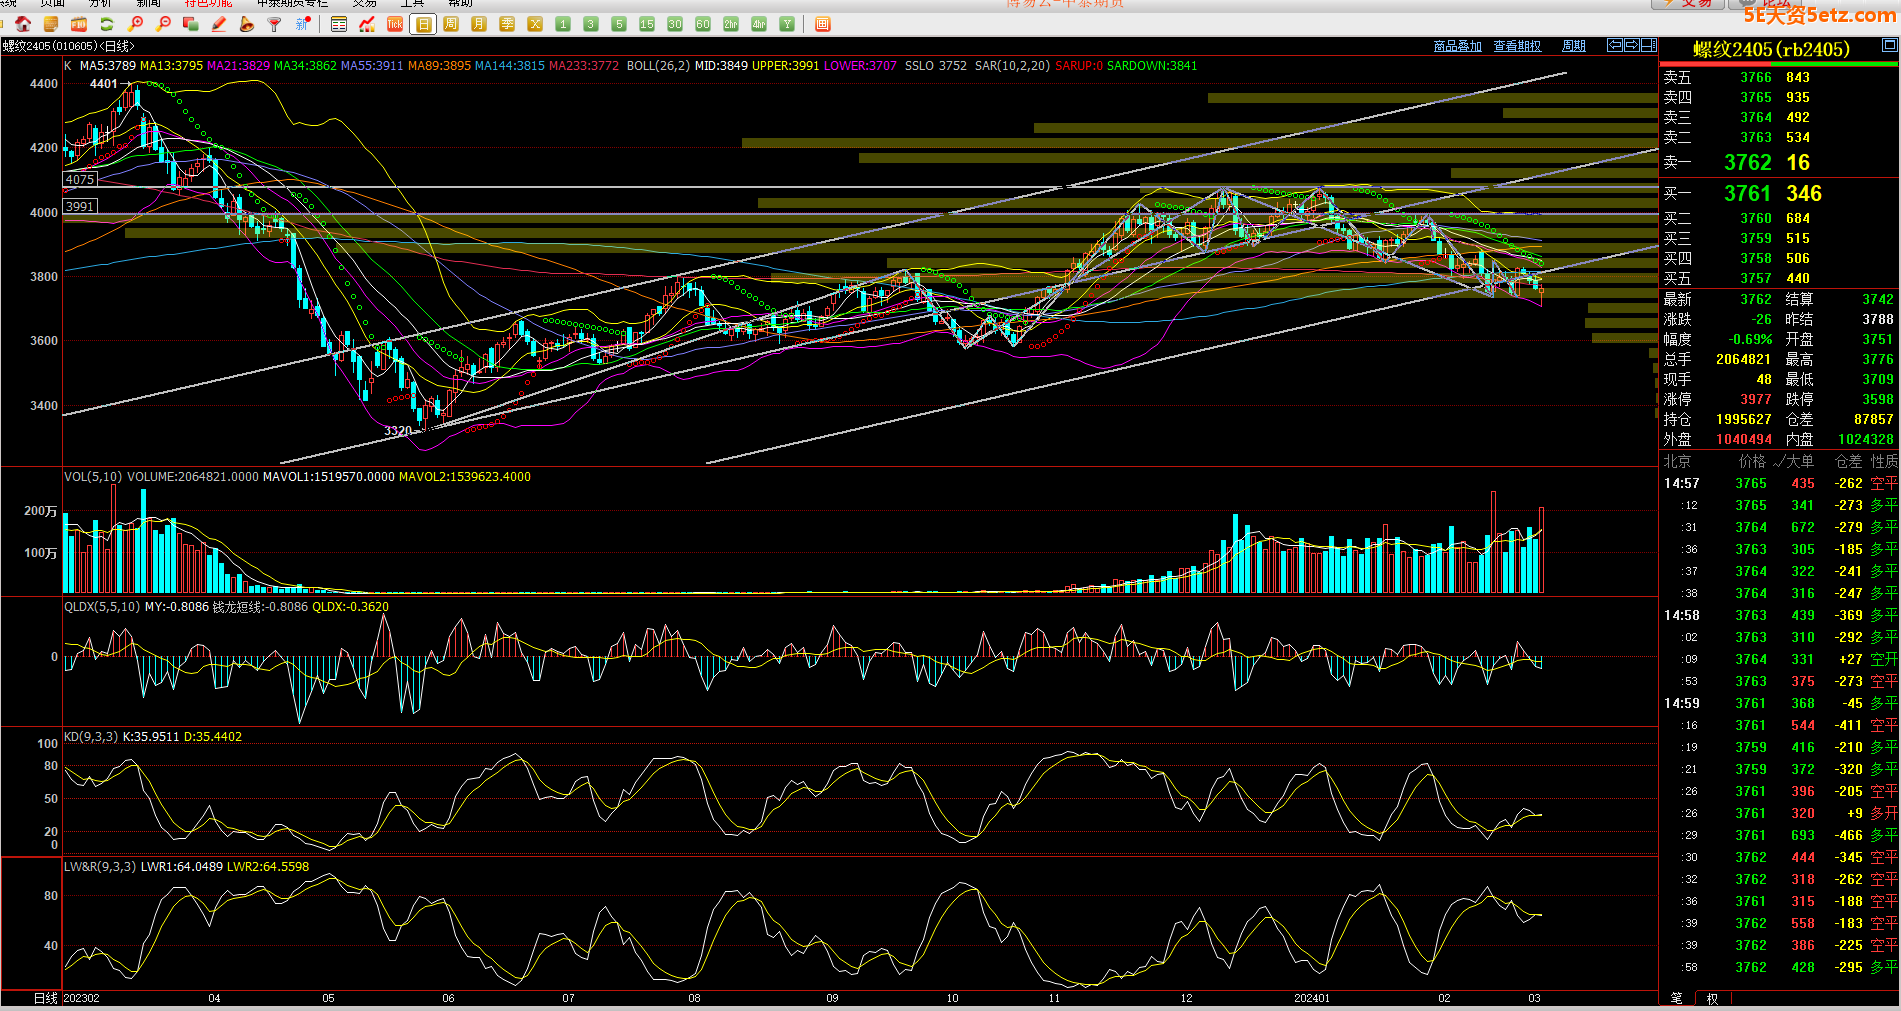Zoom out of the chart
1901x1011 pixels.
(x=164, y=24)
